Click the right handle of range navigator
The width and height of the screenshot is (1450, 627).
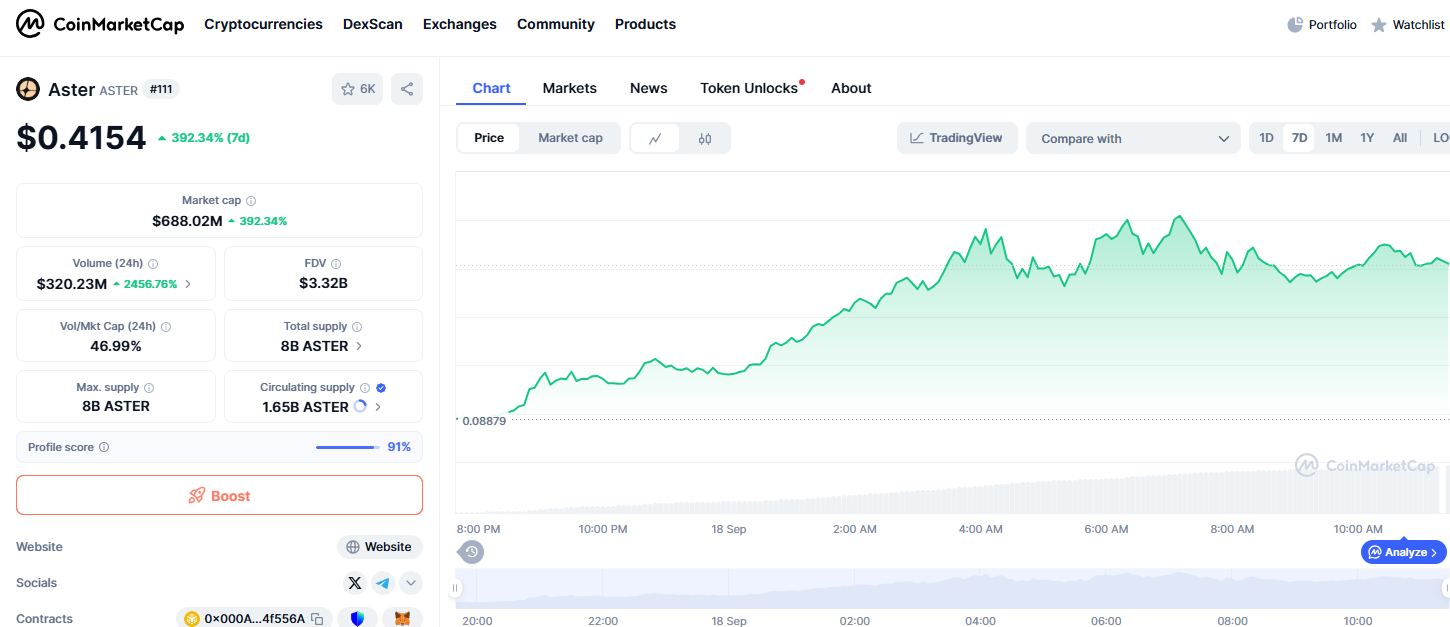point(1446,588)
